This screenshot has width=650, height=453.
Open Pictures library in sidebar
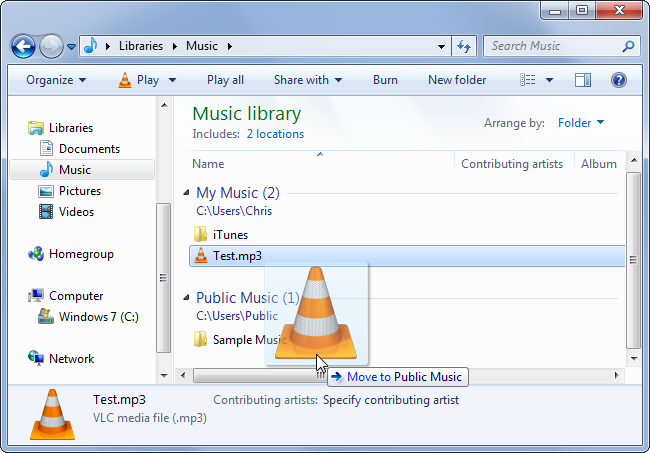pyautogui.click(x=80, y=191)
